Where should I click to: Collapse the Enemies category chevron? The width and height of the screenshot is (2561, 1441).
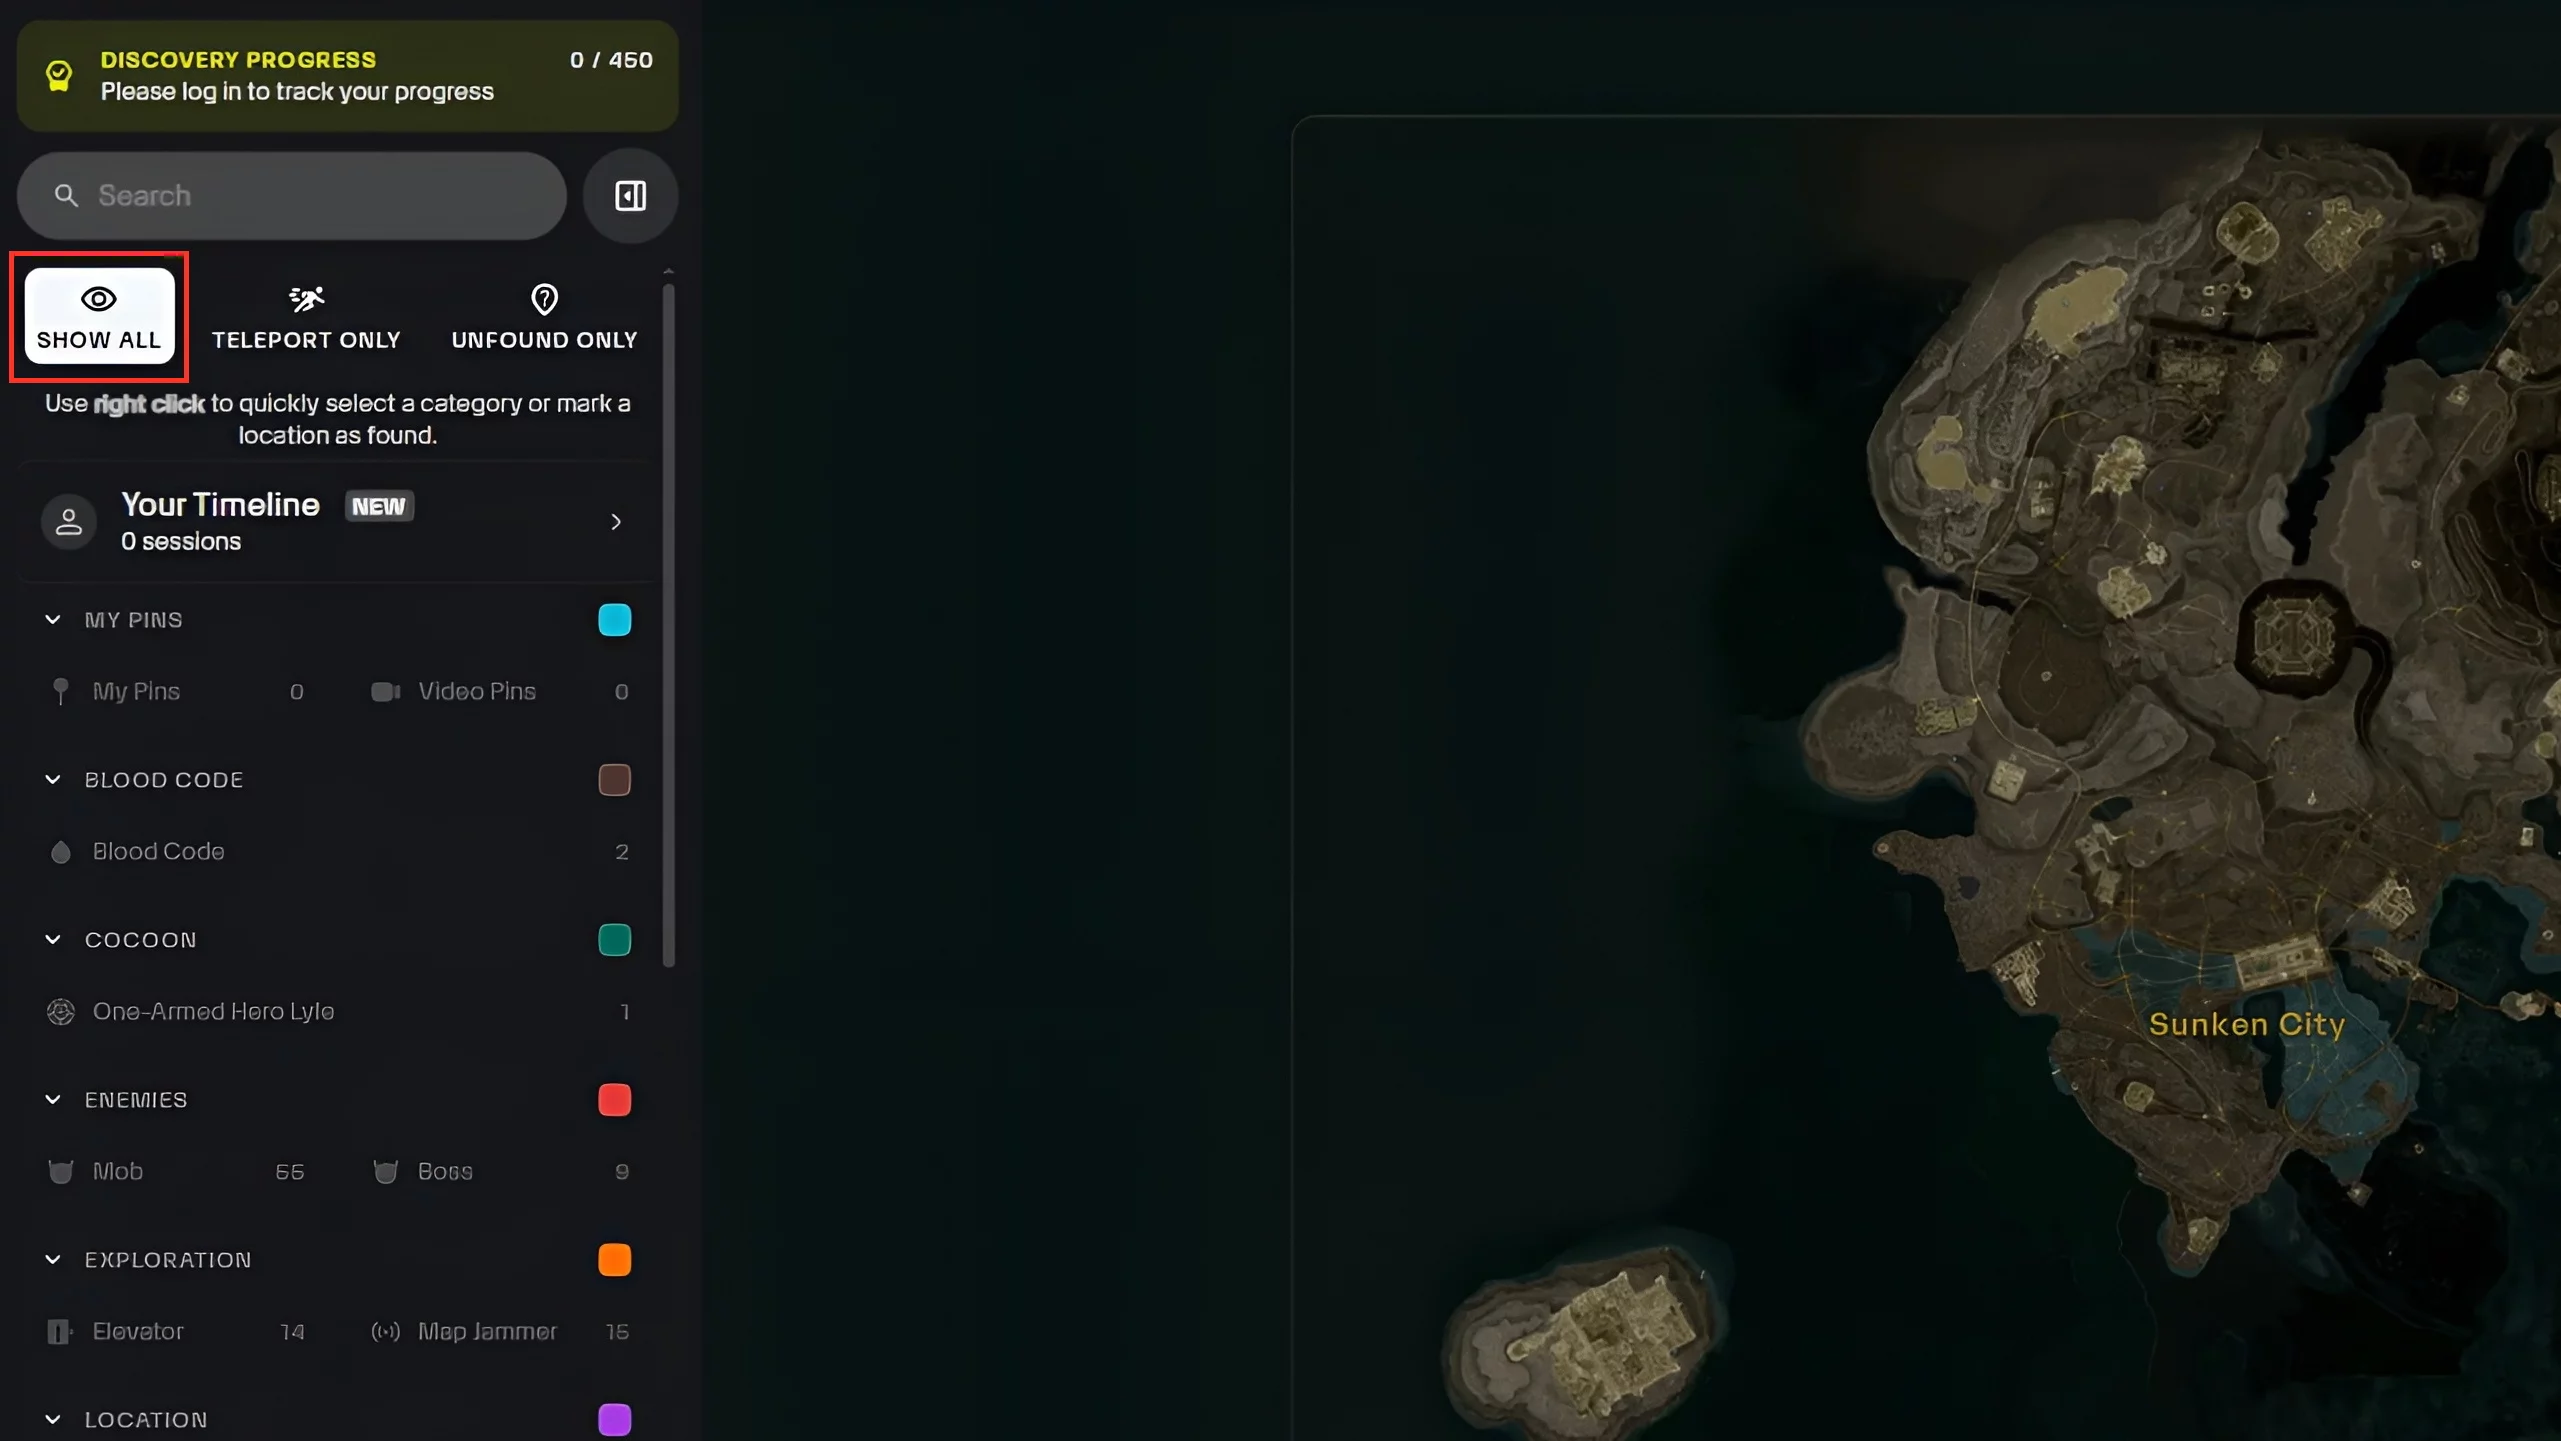tap(53, 1100)
